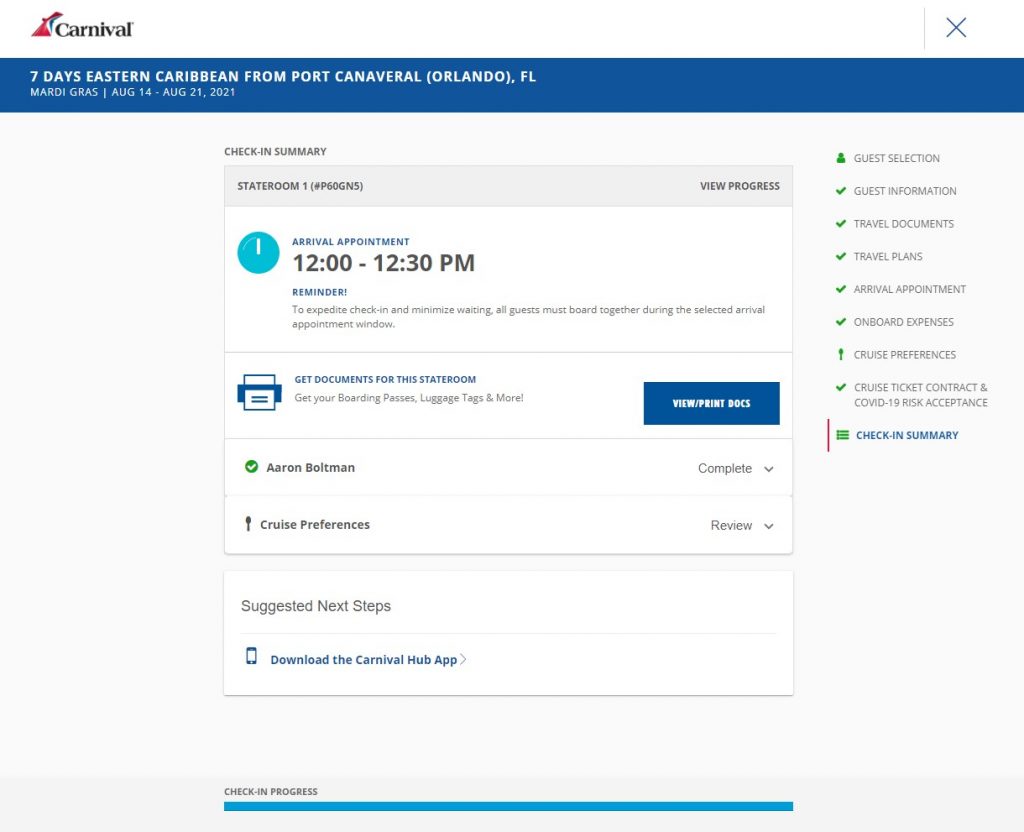Select Arrival Appointment in sidebar
Viewport: 1024px width, 832px height.
pos(909,289)
